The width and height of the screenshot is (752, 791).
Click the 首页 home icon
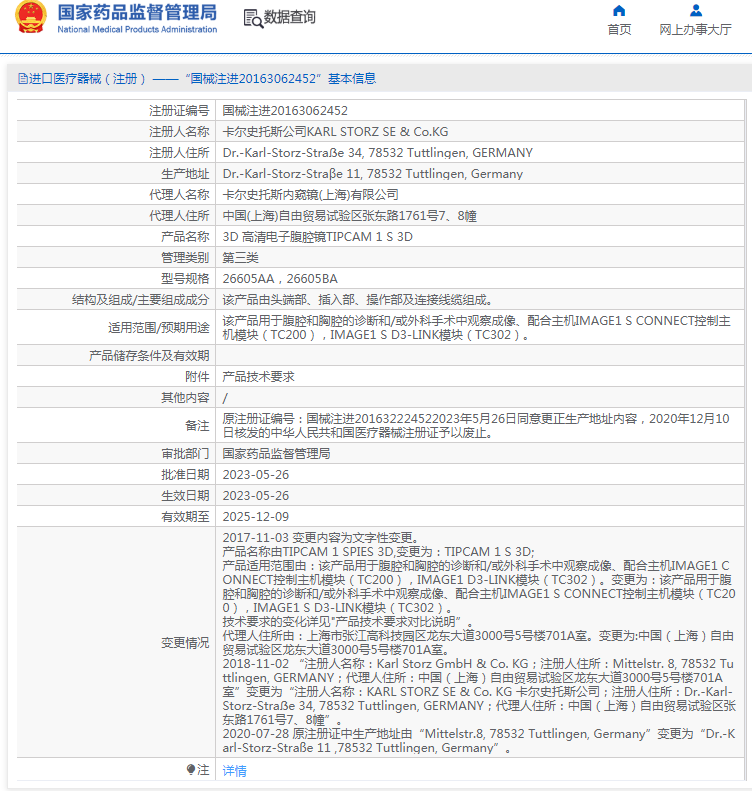pyautogui.click(x=619, y=11)
